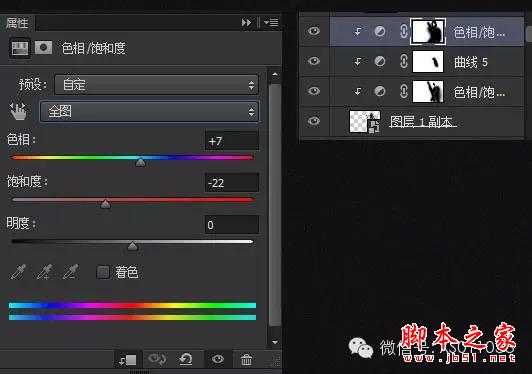This screenshot has width=532, height=374.
Task: Click mask link icon on highlighted 色相/饱和度 layer
Action: coord(403,32)
